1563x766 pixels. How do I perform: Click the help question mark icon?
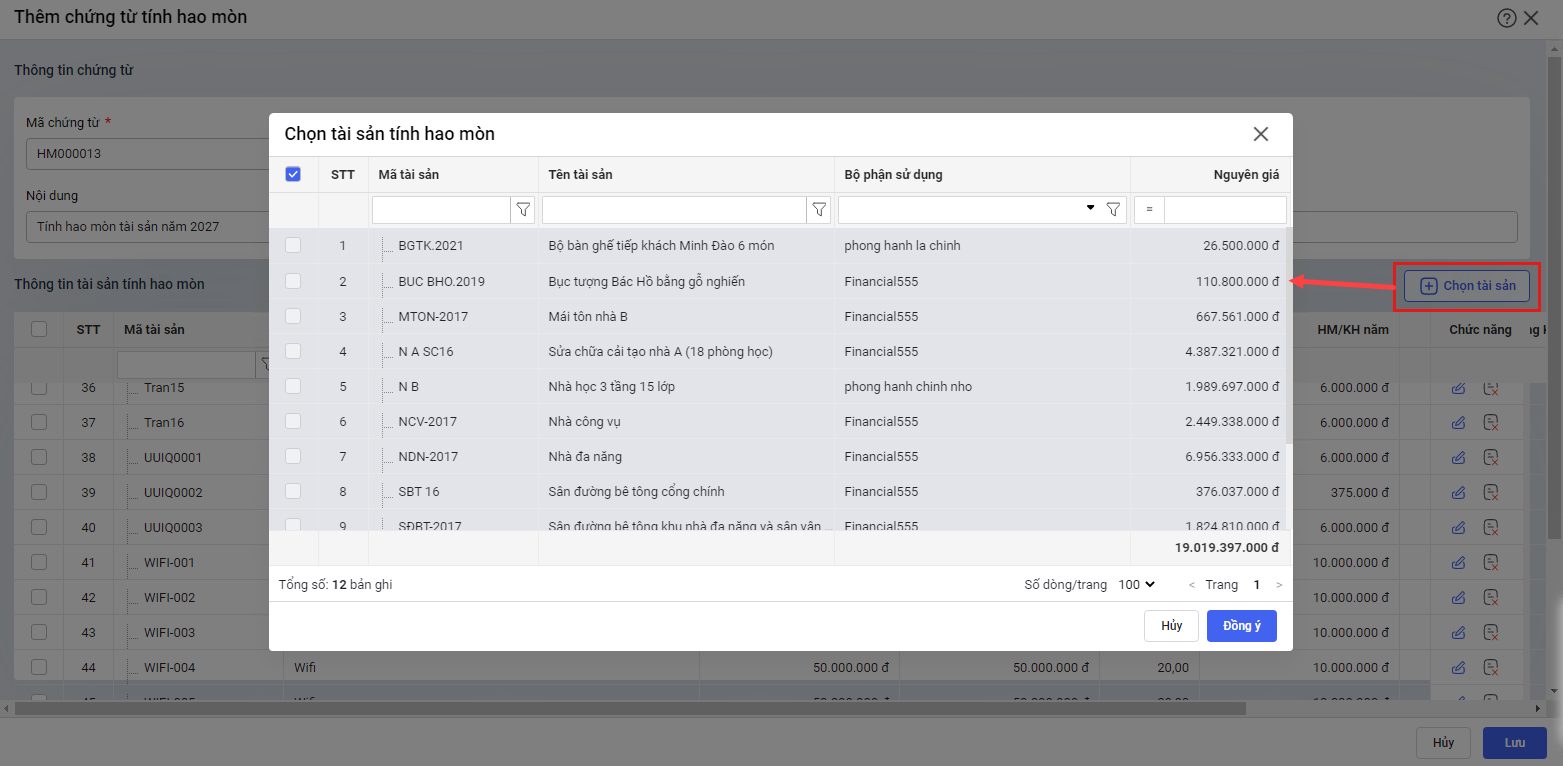pos(1506,18)
